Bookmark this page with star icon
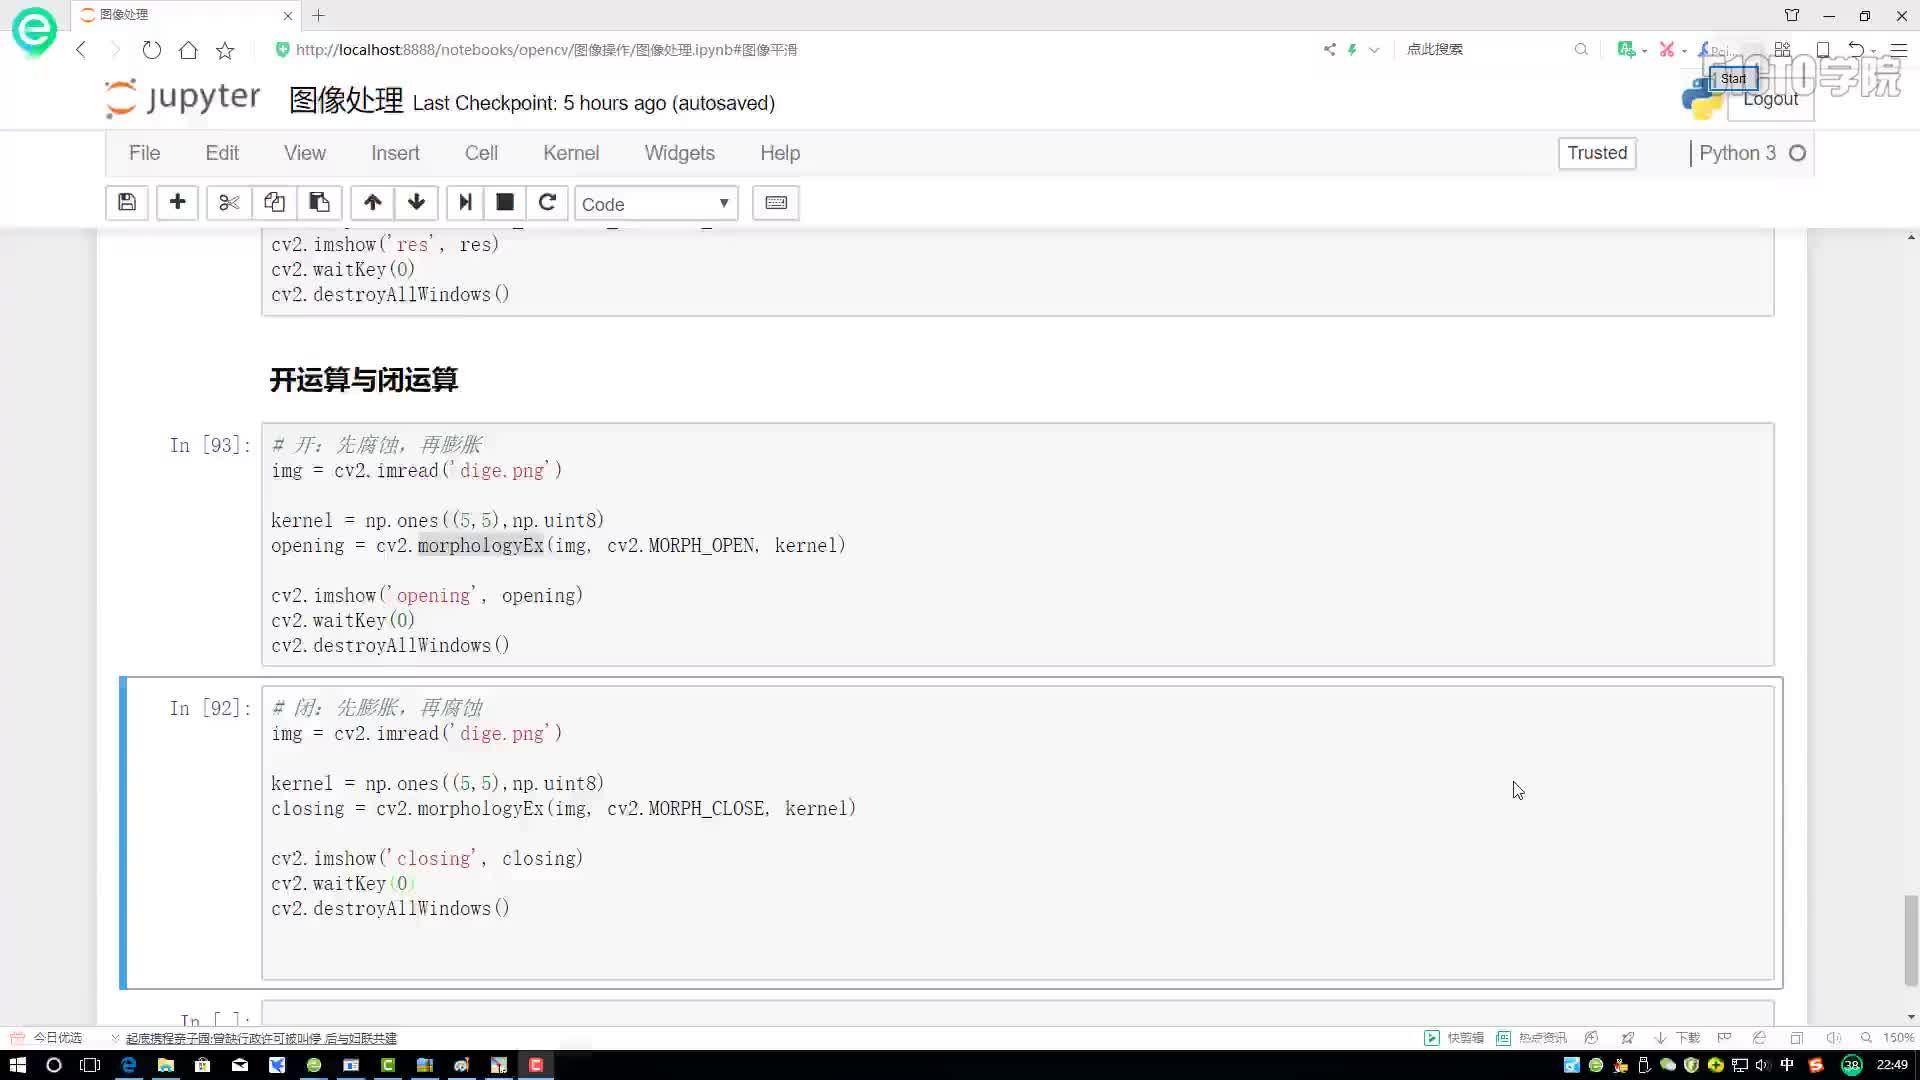The height and width of the screenshot is (1080, 1920). coord(225,49)
